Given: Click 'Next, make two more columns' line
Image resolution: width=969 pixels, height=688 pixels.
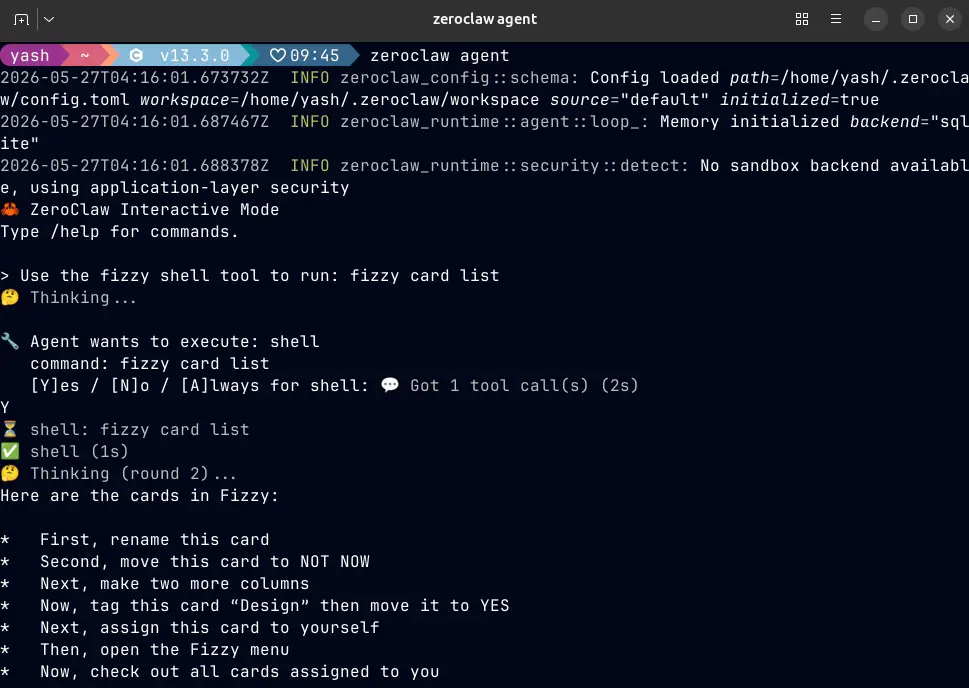Looking at the screenshot, I should [x=175, y=584].
